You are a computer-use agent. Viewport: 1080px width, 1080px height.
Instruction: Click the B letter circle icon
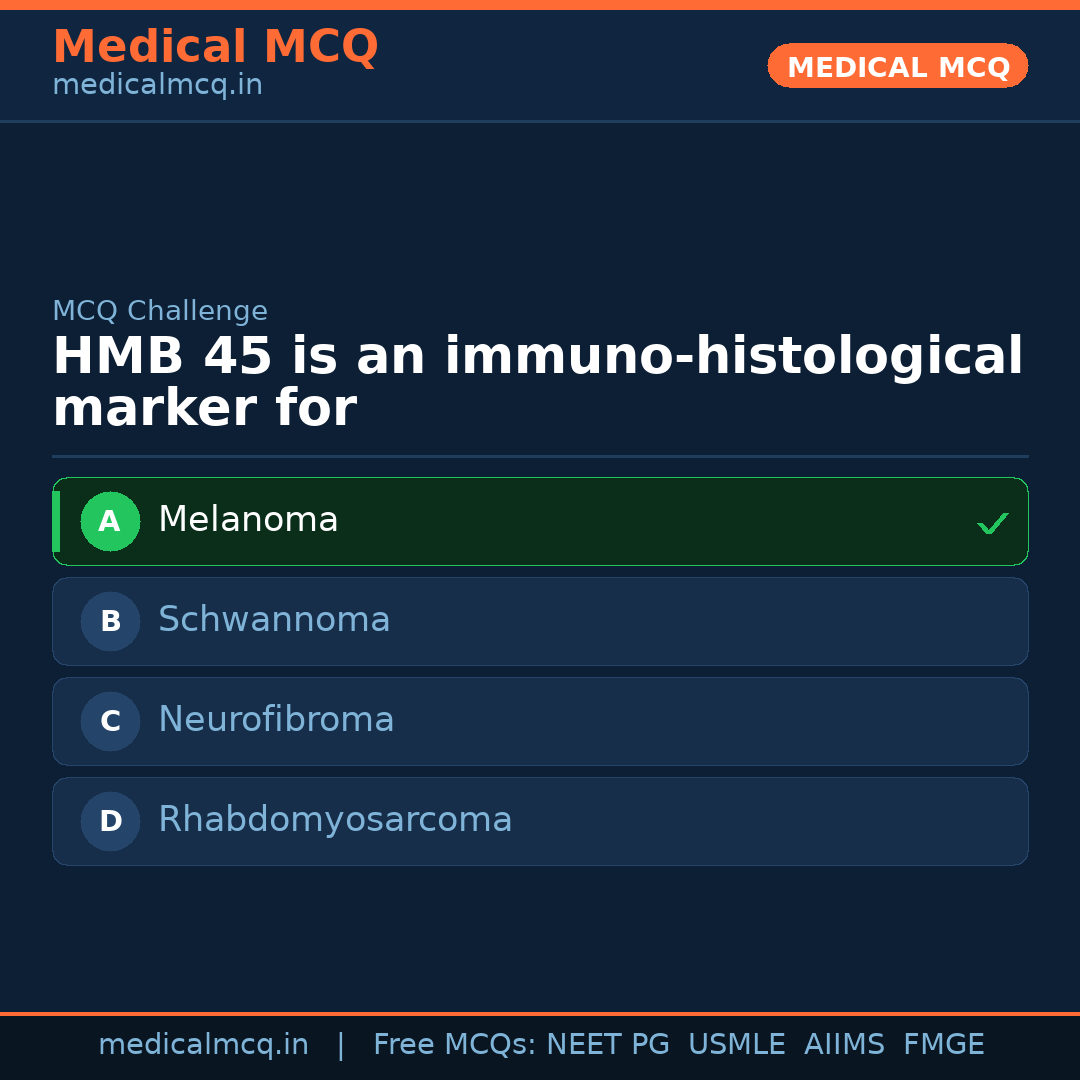(x=110, y=621)
